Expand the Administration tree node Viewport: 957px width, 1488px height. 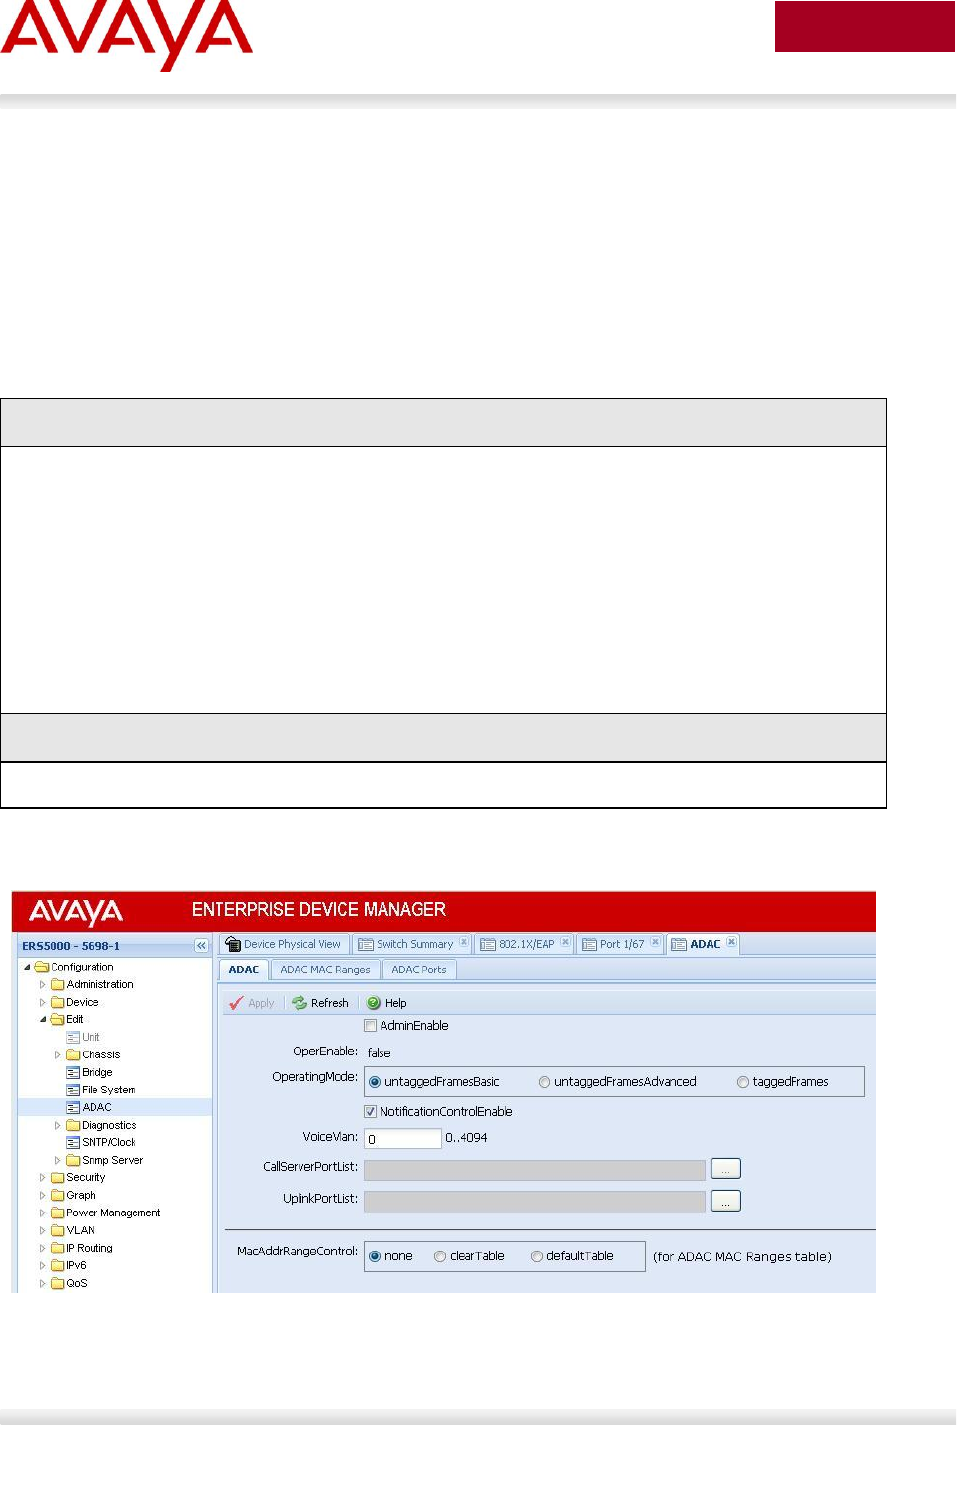point(42,985)
